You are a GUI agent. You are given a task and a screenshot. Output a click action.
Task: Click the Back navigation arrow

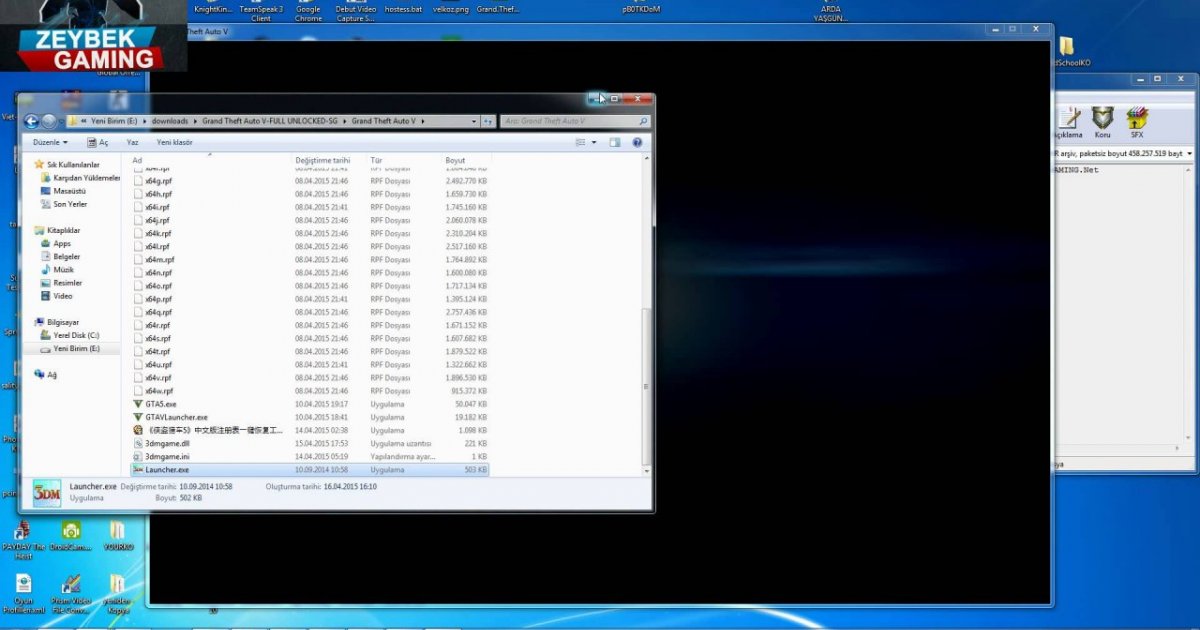32,121
